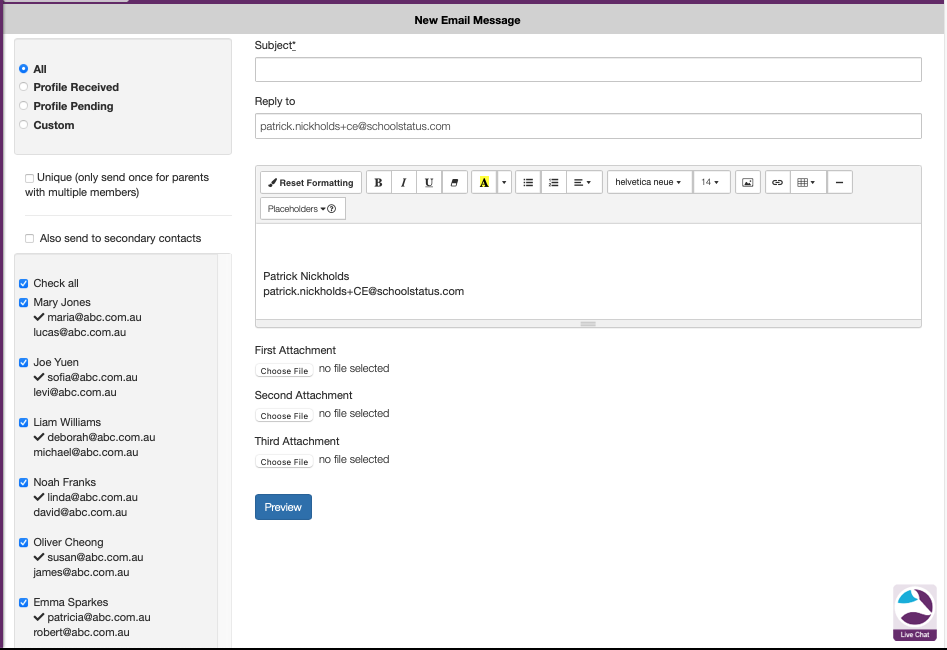Viewport: 947px width, 650px height.
Task: Apply underline formatting
Action: pos(429,183)
